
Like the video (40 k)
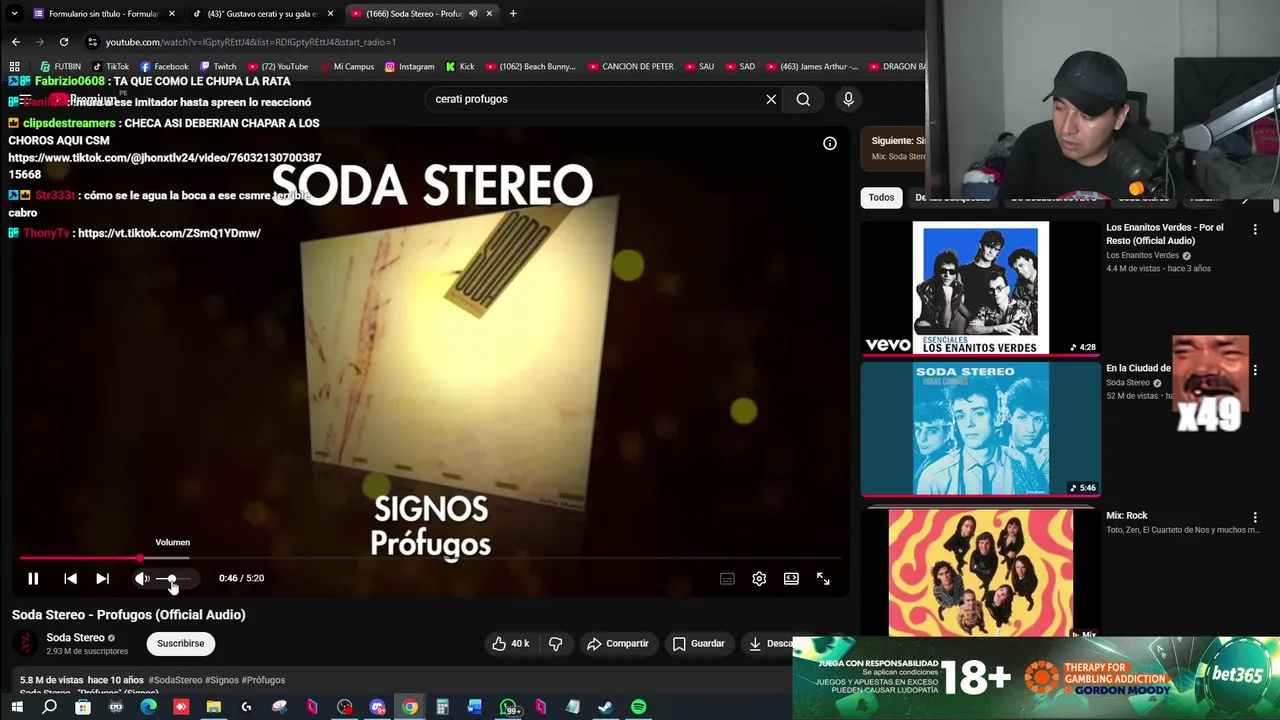tap(510, 643)
